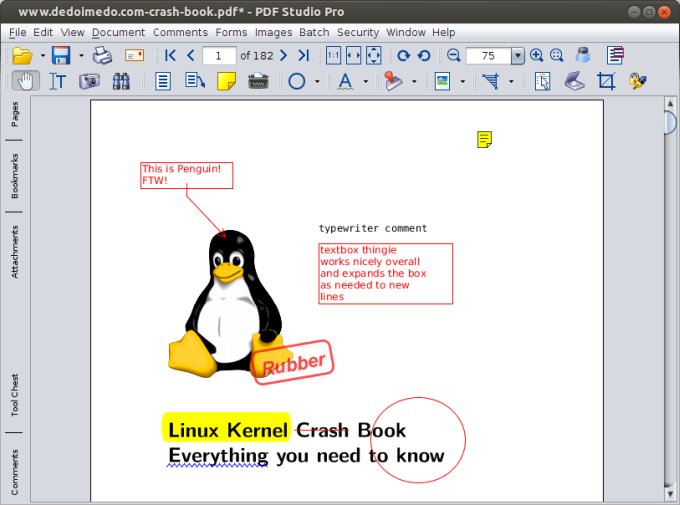Open the Batch menu
The height and width of the screenshot is (505, 680).
[x=314, y=33]
